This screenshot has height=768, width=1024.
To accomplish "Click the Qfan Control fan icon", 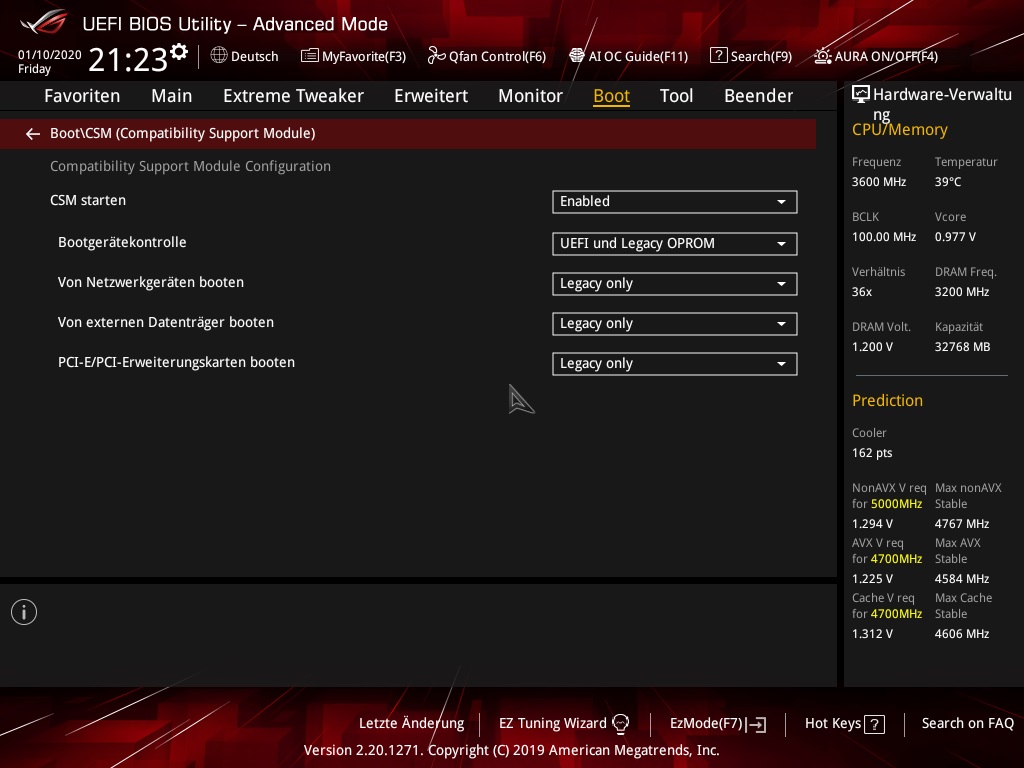I will coord(436,56).
